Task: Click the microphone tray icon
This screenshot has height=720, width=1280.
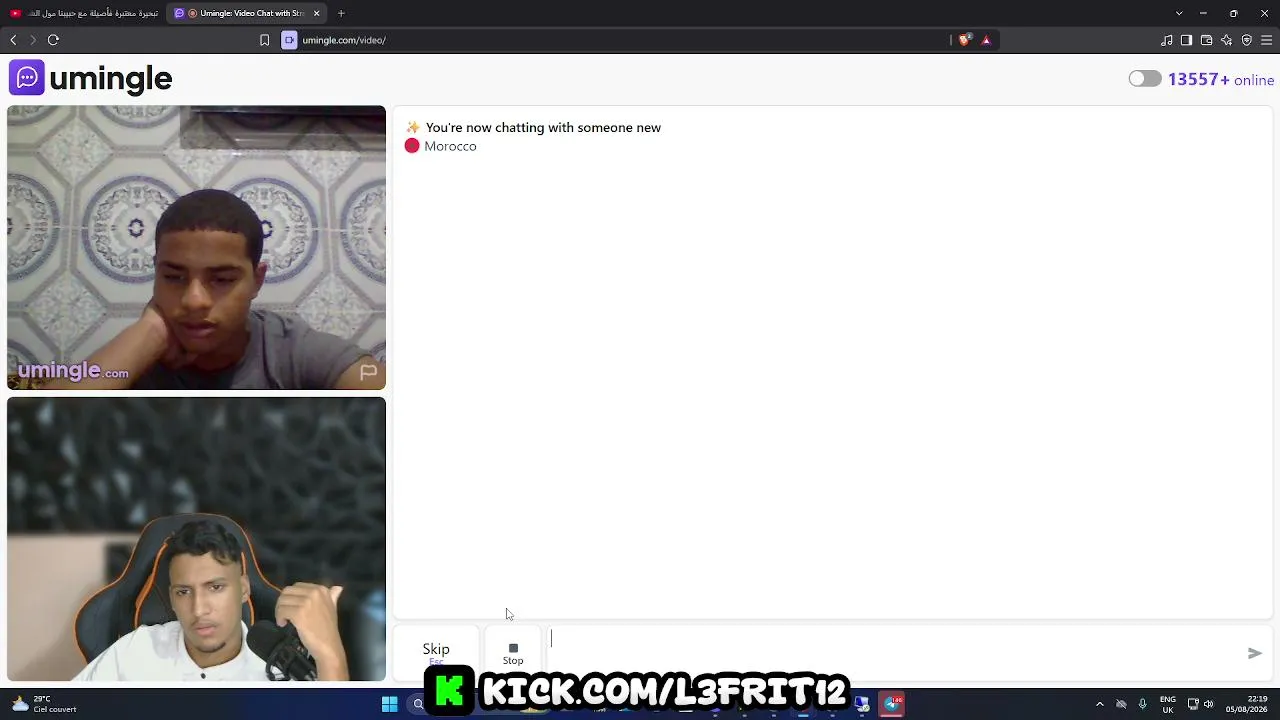Action: (x=1142, y=704)
